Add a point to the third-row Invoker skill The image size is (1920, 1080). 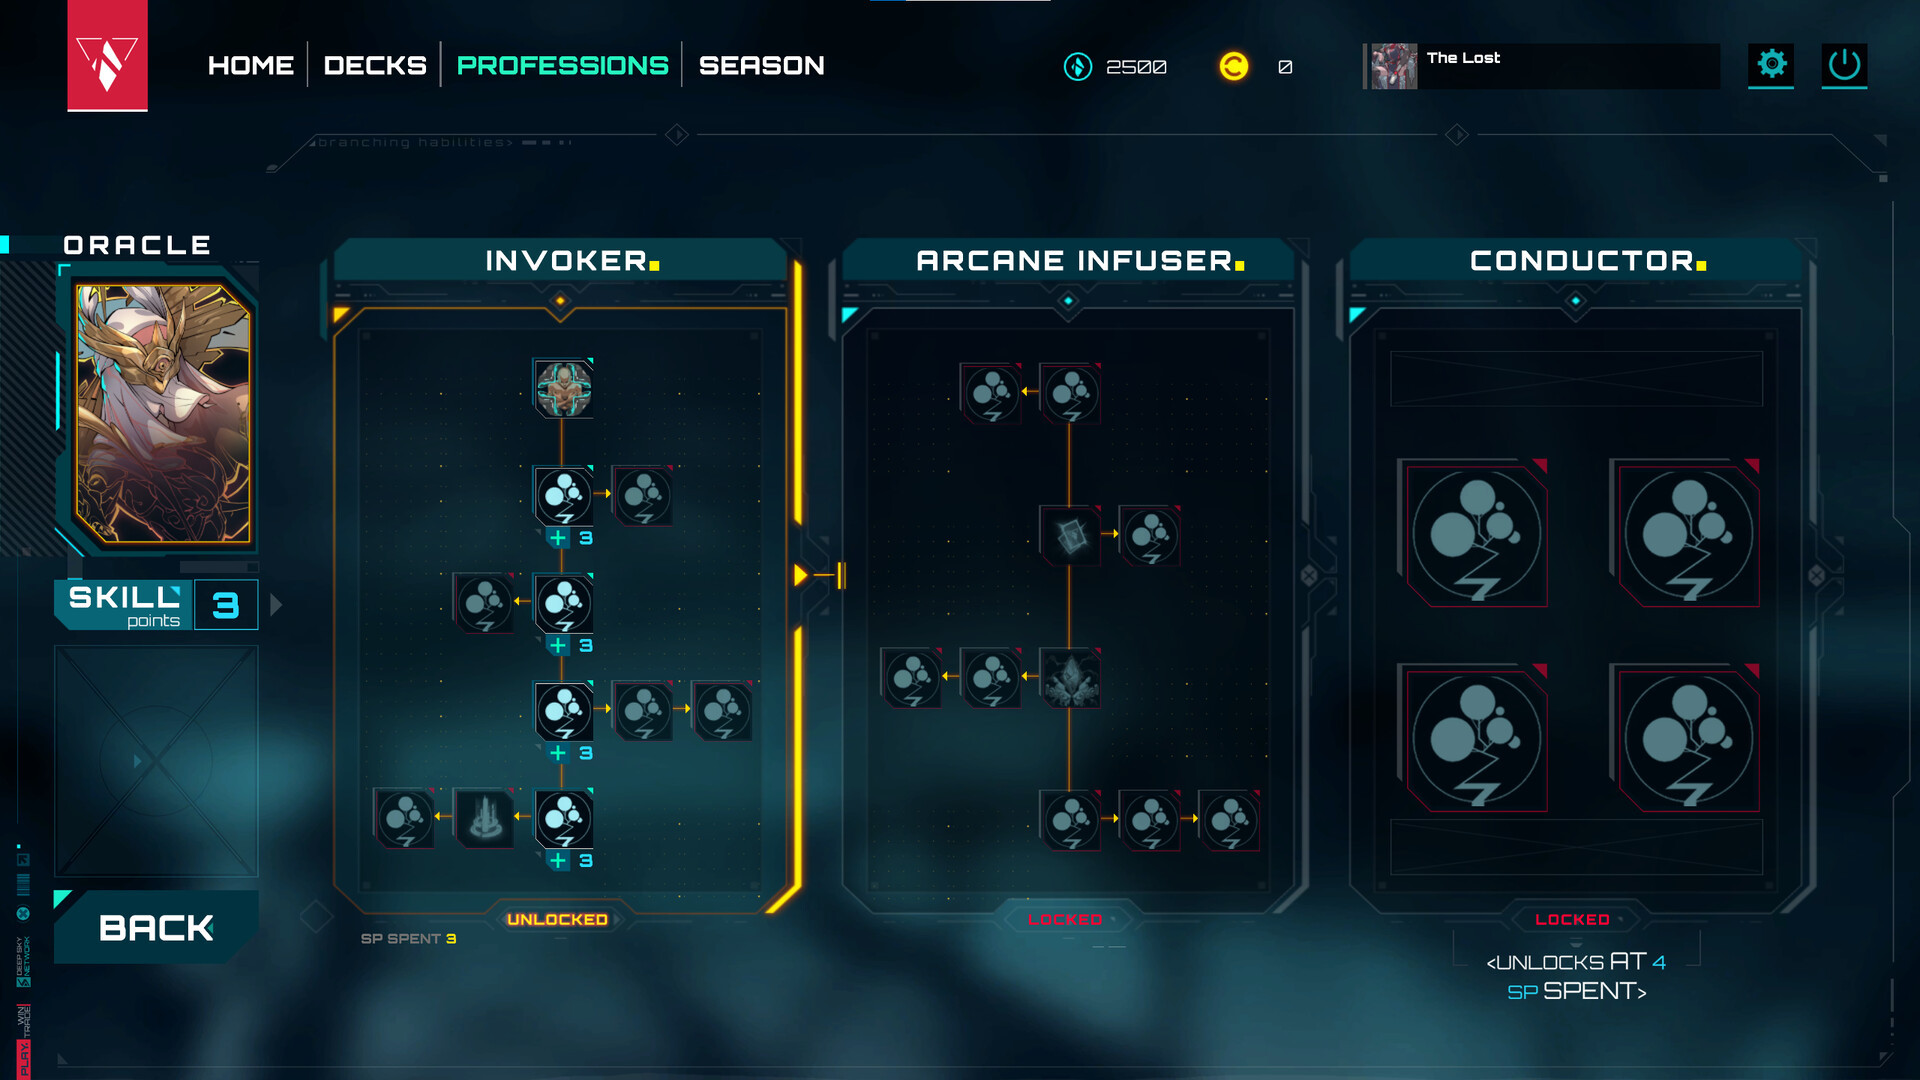pyautogui.click(x=558, y=645)
